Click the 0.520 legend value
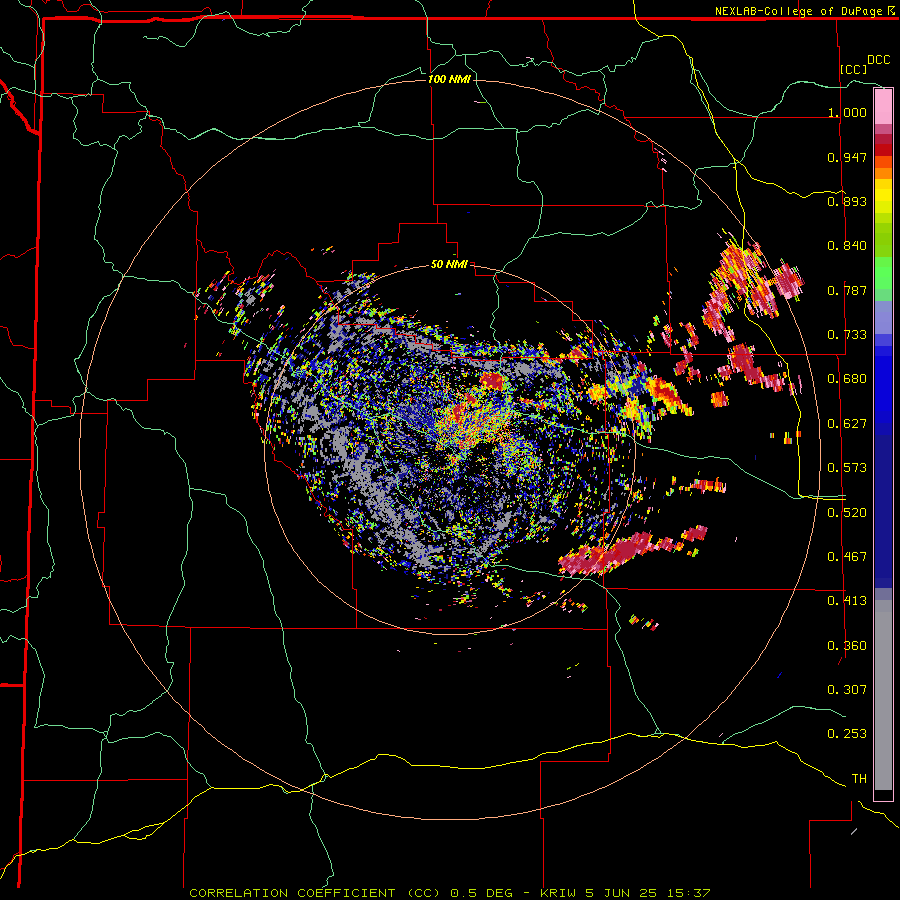900x900 pixels. (x=847, y=513)
